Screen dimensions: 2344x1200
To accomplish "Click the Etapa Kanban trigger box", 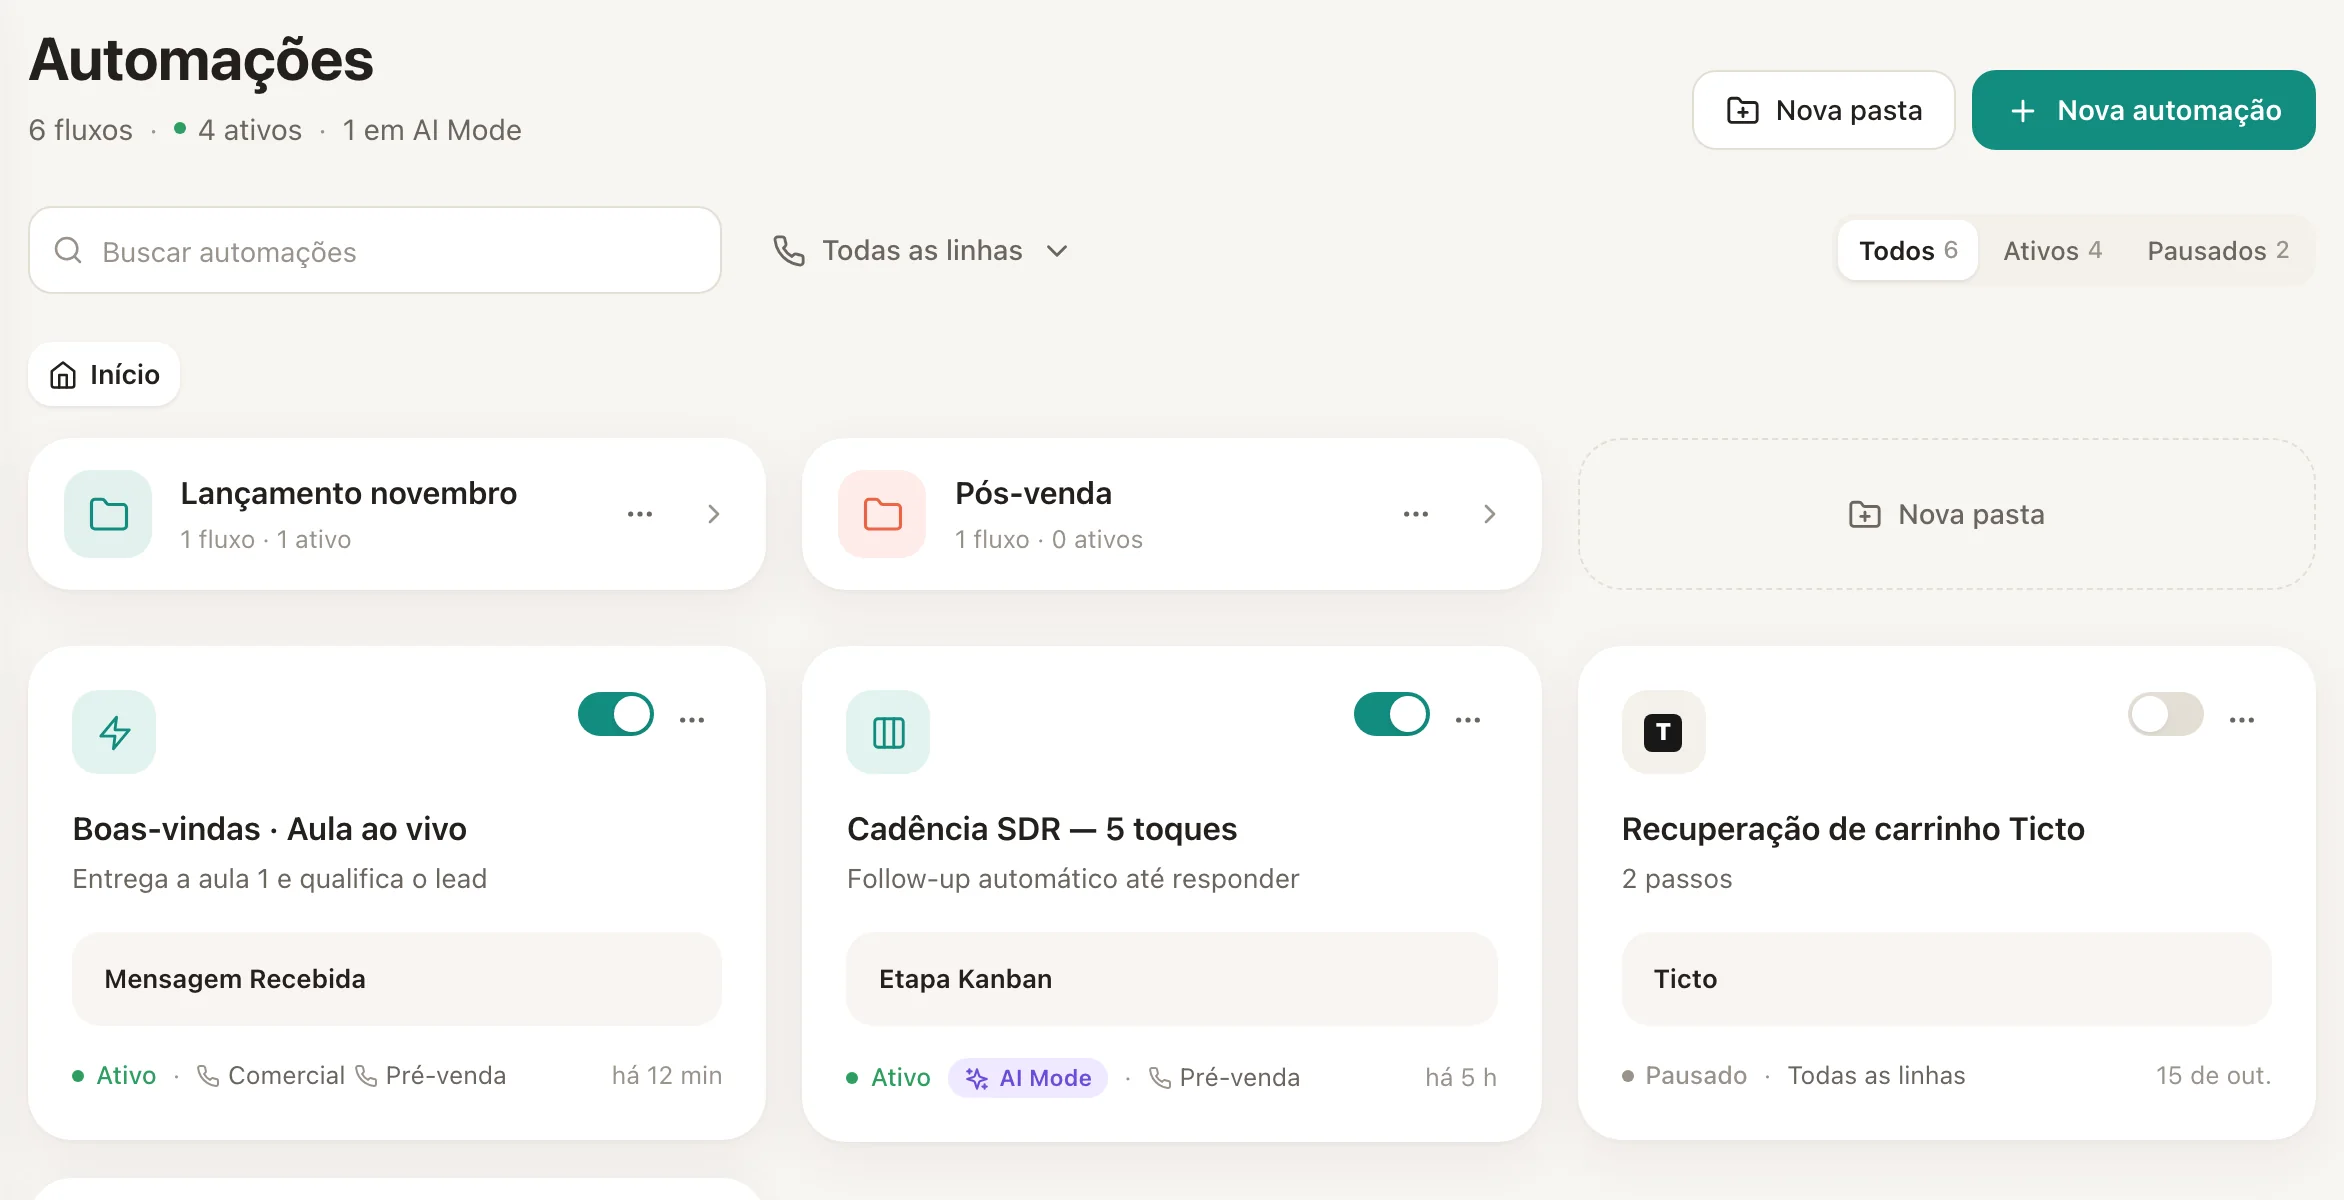I will point(1171,979).
